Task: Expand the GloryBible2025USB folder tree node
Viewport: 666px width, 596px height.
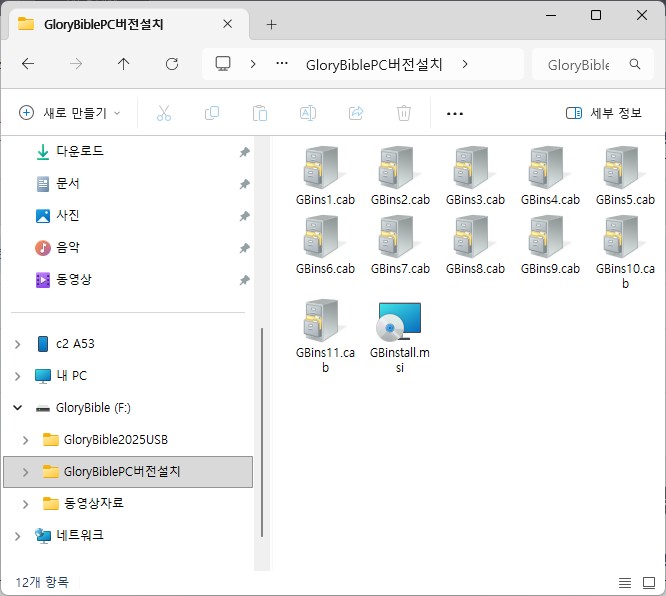Action: pos(26,440)
